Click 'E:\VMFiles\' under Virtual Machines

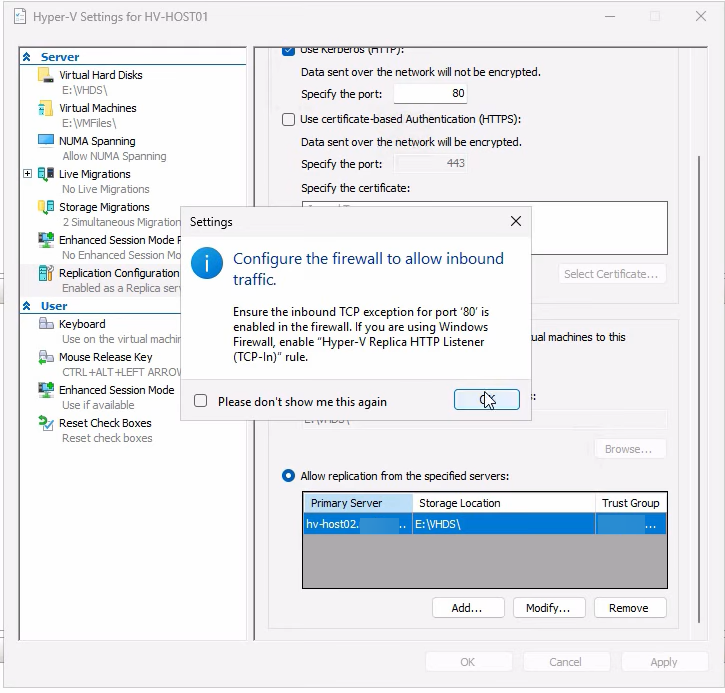[89, 123]
